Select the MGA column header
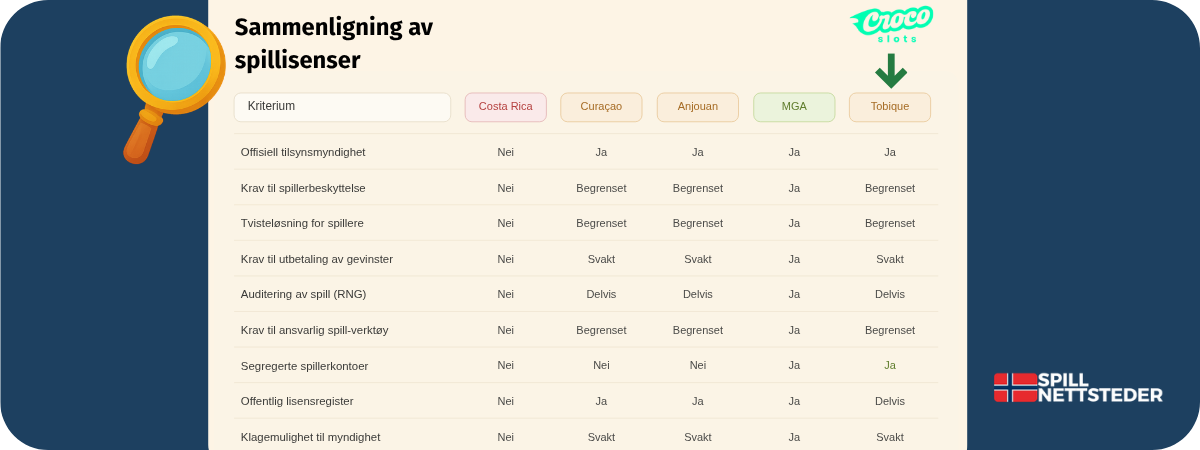The width and height of the screenshot is (1200, 450). pyautogui.click(x=794, y=107)
